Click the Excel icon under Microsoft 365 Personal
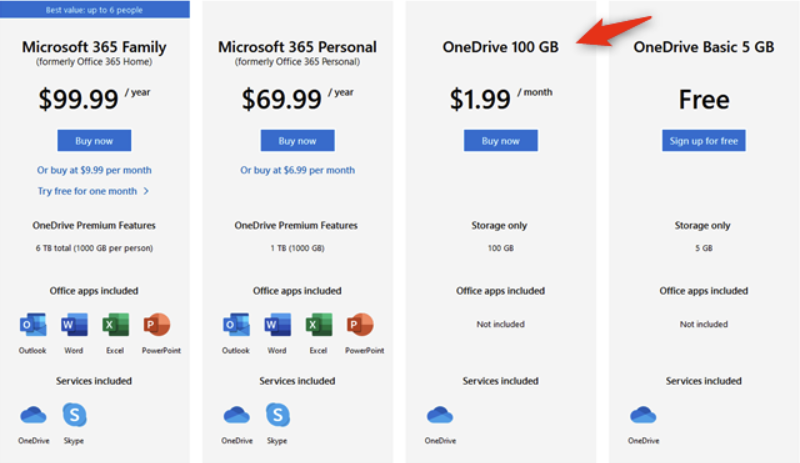 tap(319, 325)
